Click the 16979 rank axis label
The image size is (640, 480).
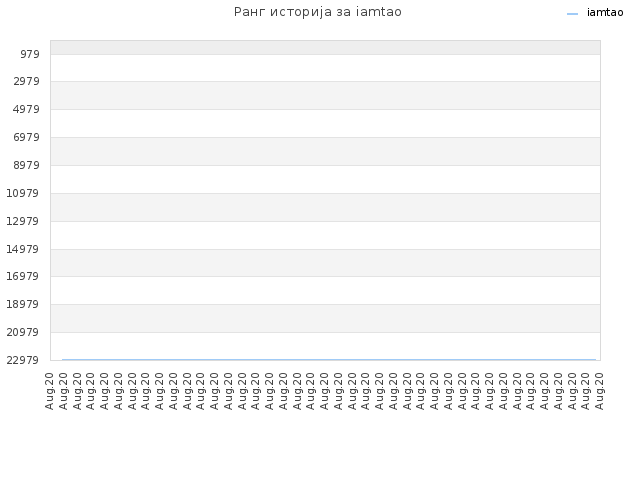click(22, 276)
